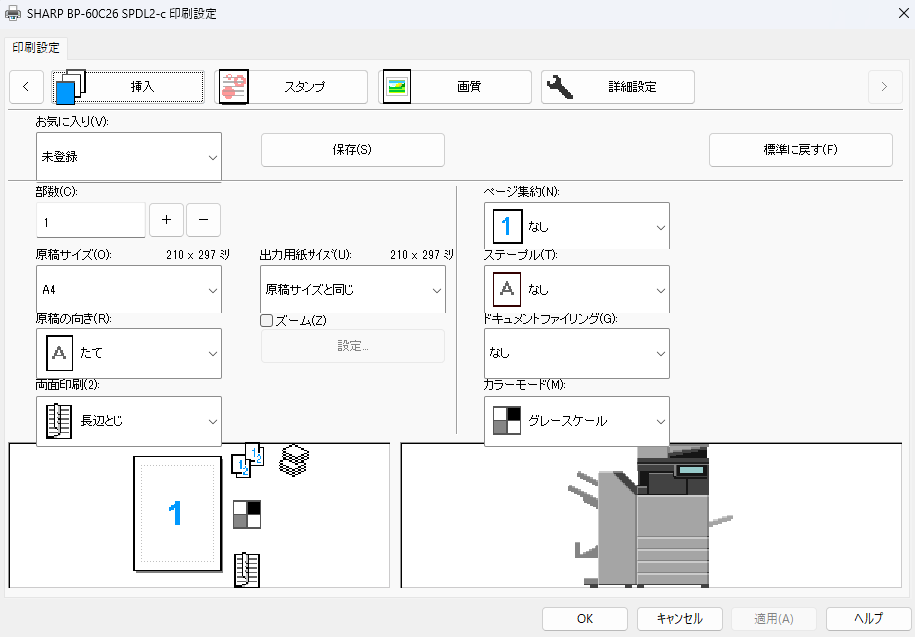Close the print settings dialog
The height and width of the screenshot is (637, 915).
904,13
